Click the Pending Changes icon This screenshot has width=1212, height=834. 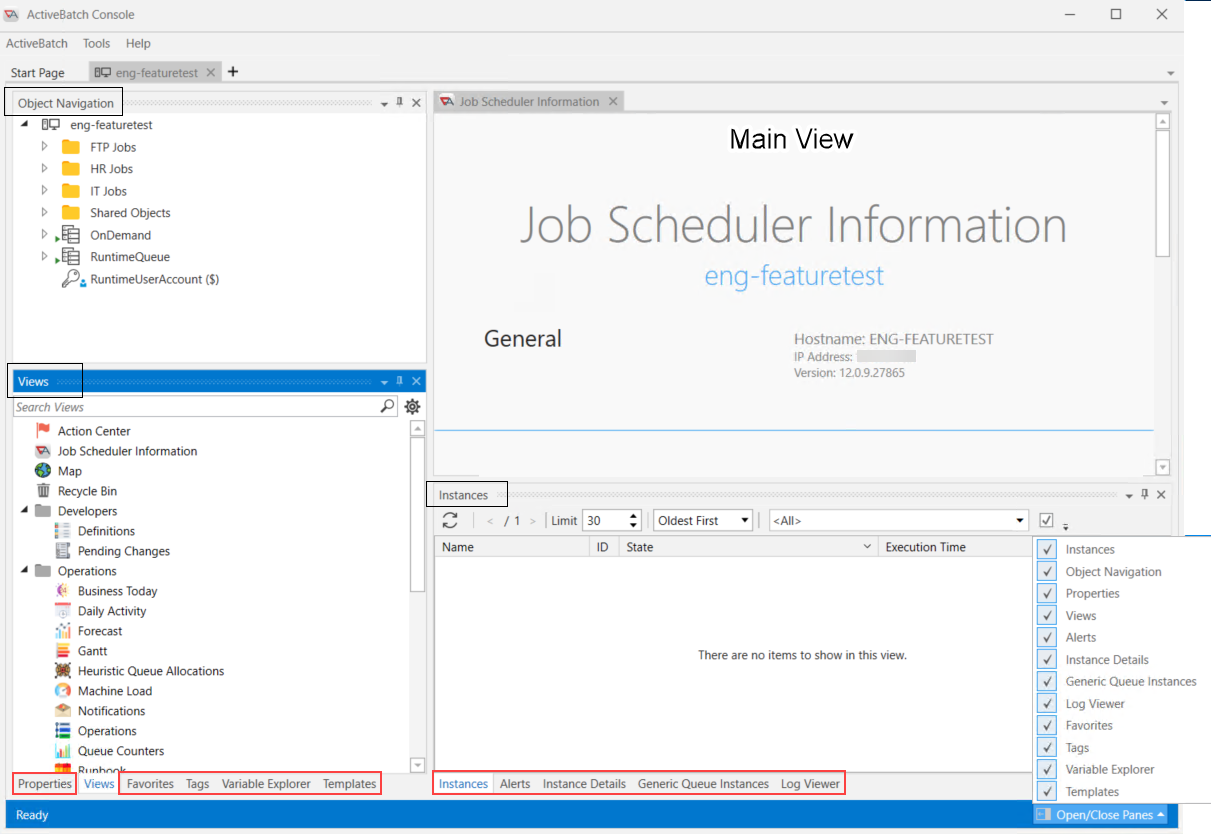pyautogui.click(x=62, y=551)
